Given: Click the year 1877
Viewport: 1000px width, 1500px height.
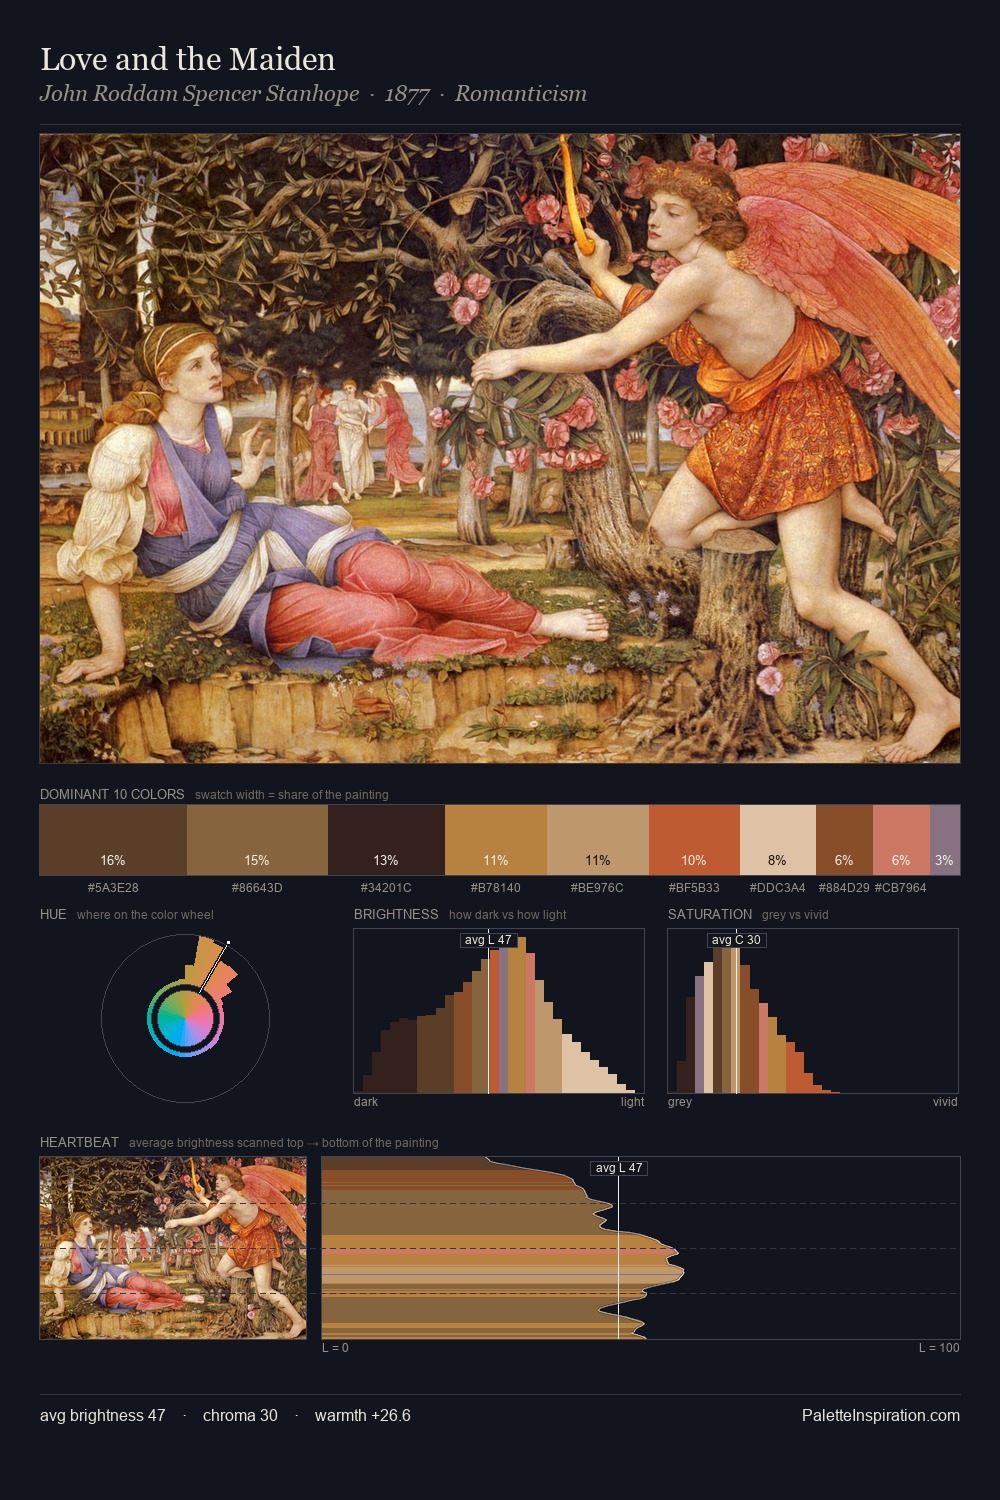Looking at the screenshot, I should tap(407, 94).
